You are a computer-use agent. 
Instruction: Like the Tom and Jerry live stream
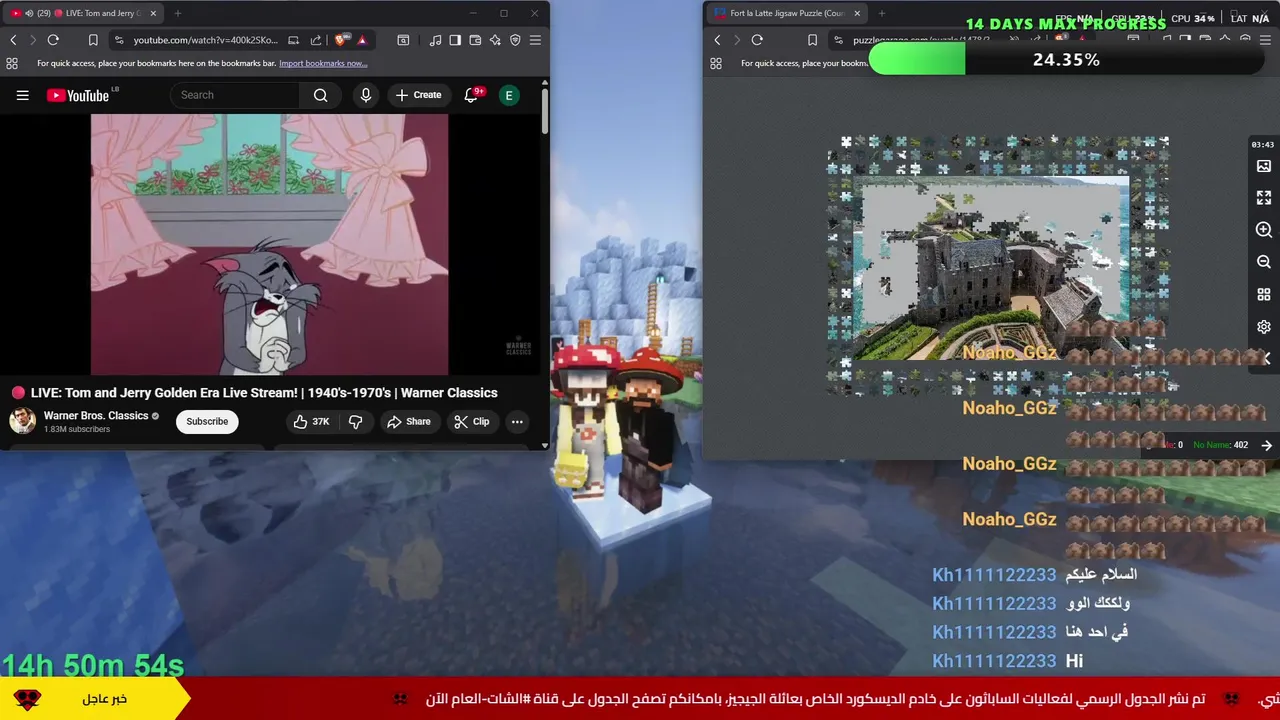click(x=311, y=422)
